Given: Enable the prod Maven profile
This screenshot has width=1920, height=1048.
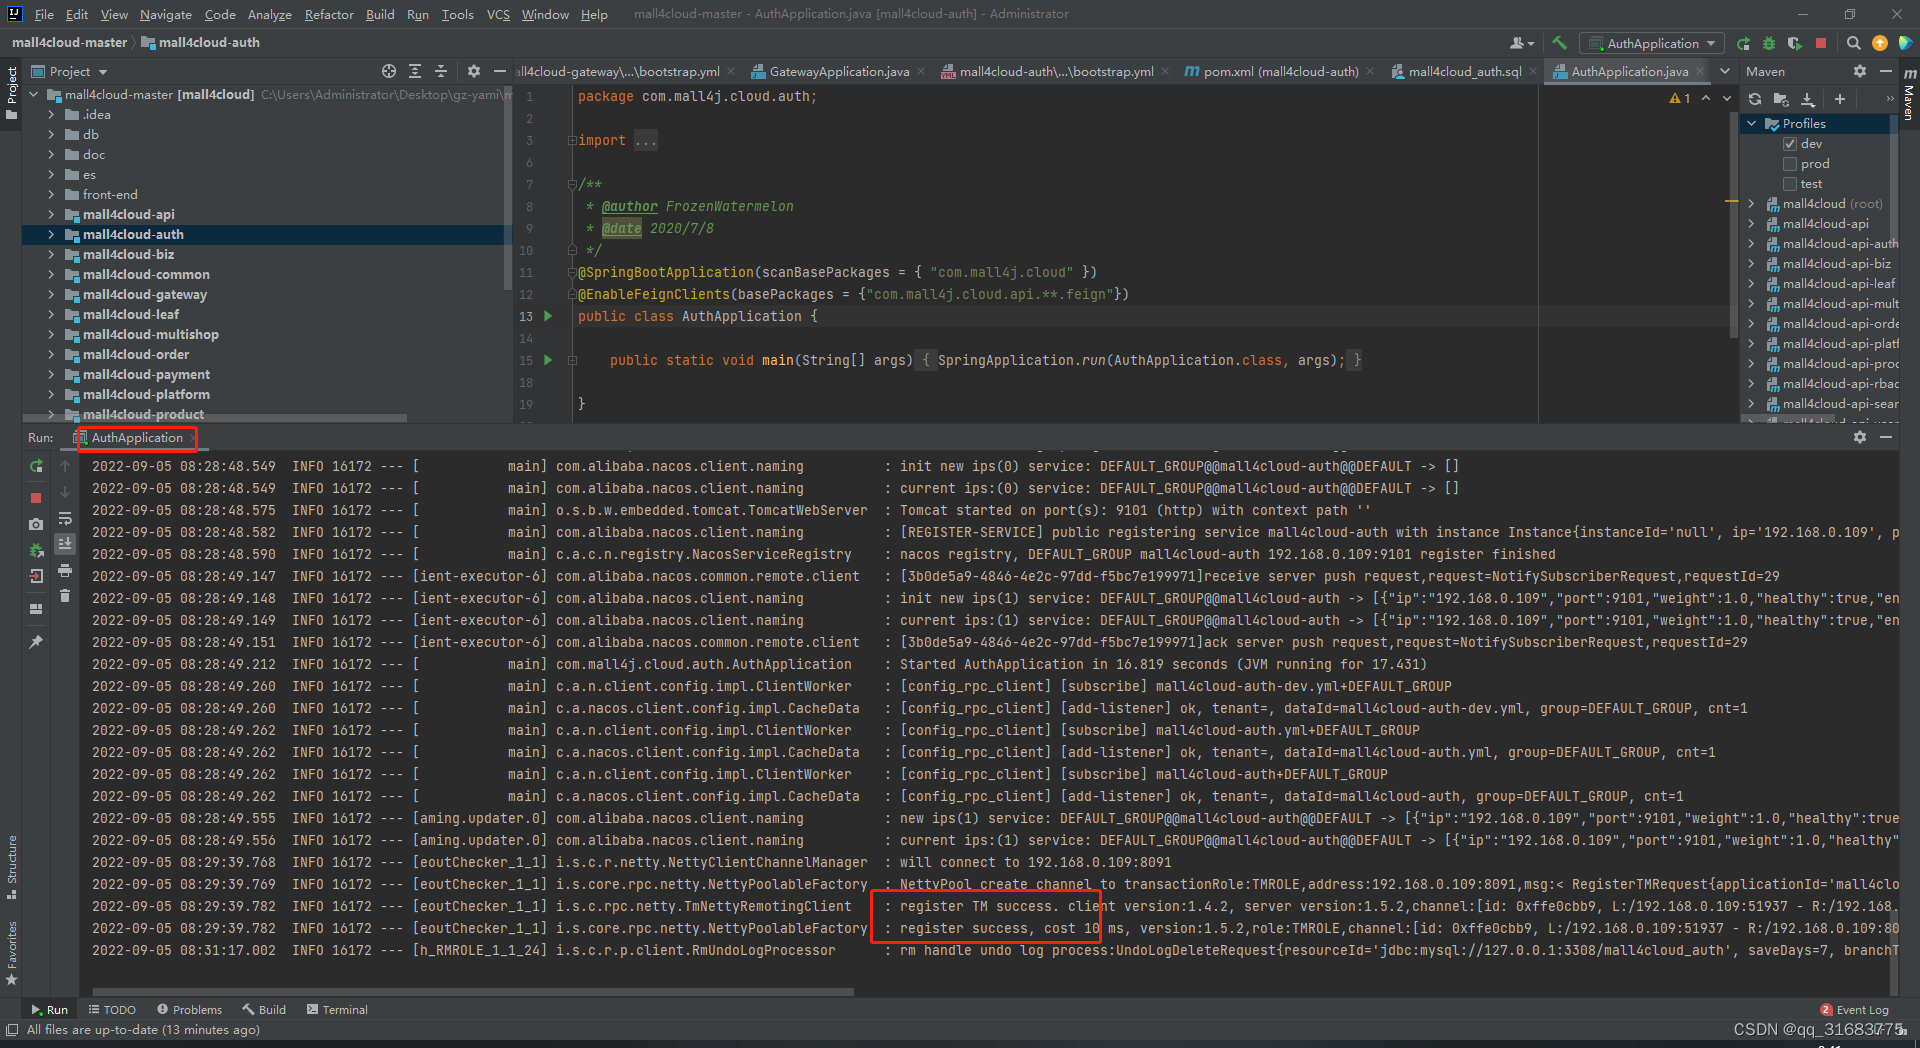Looking at the screenshot, I should click(x=1791, y=163).
